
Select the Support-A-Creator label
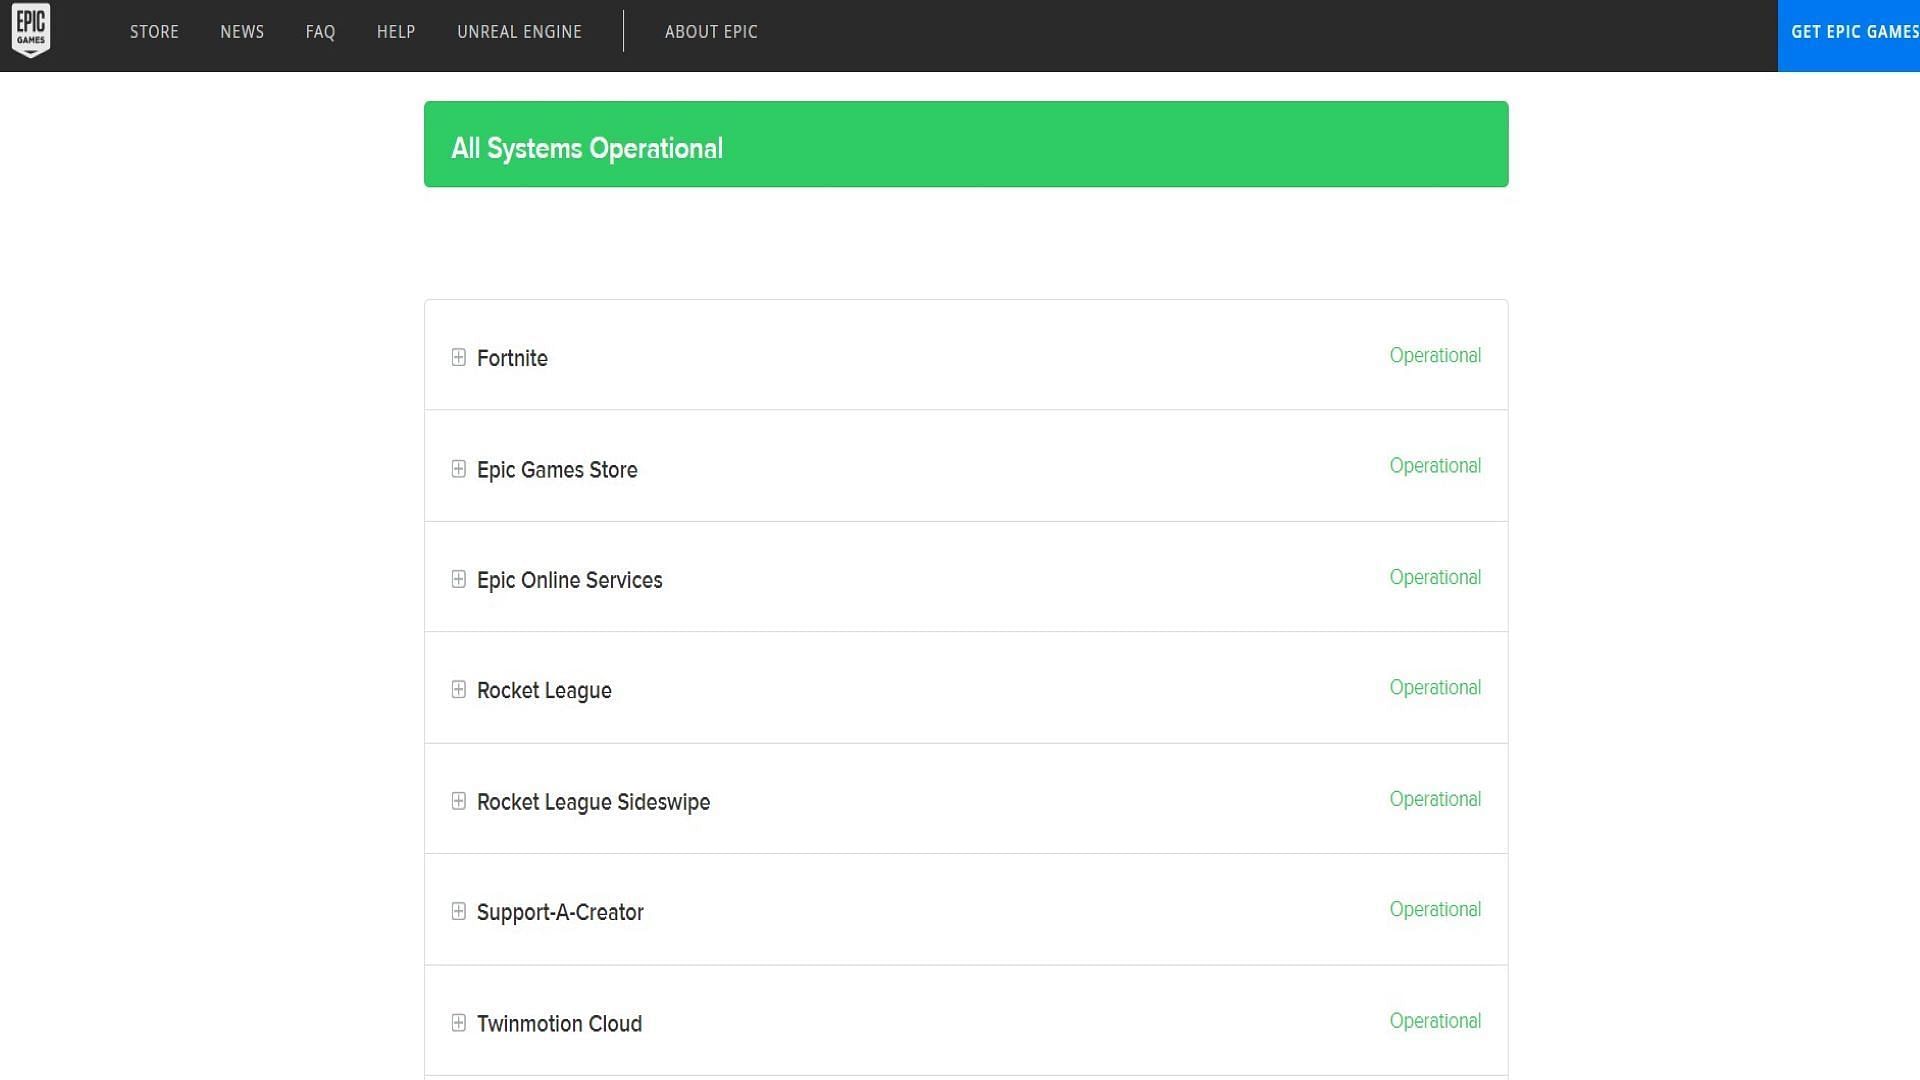[x=560, y=912]
